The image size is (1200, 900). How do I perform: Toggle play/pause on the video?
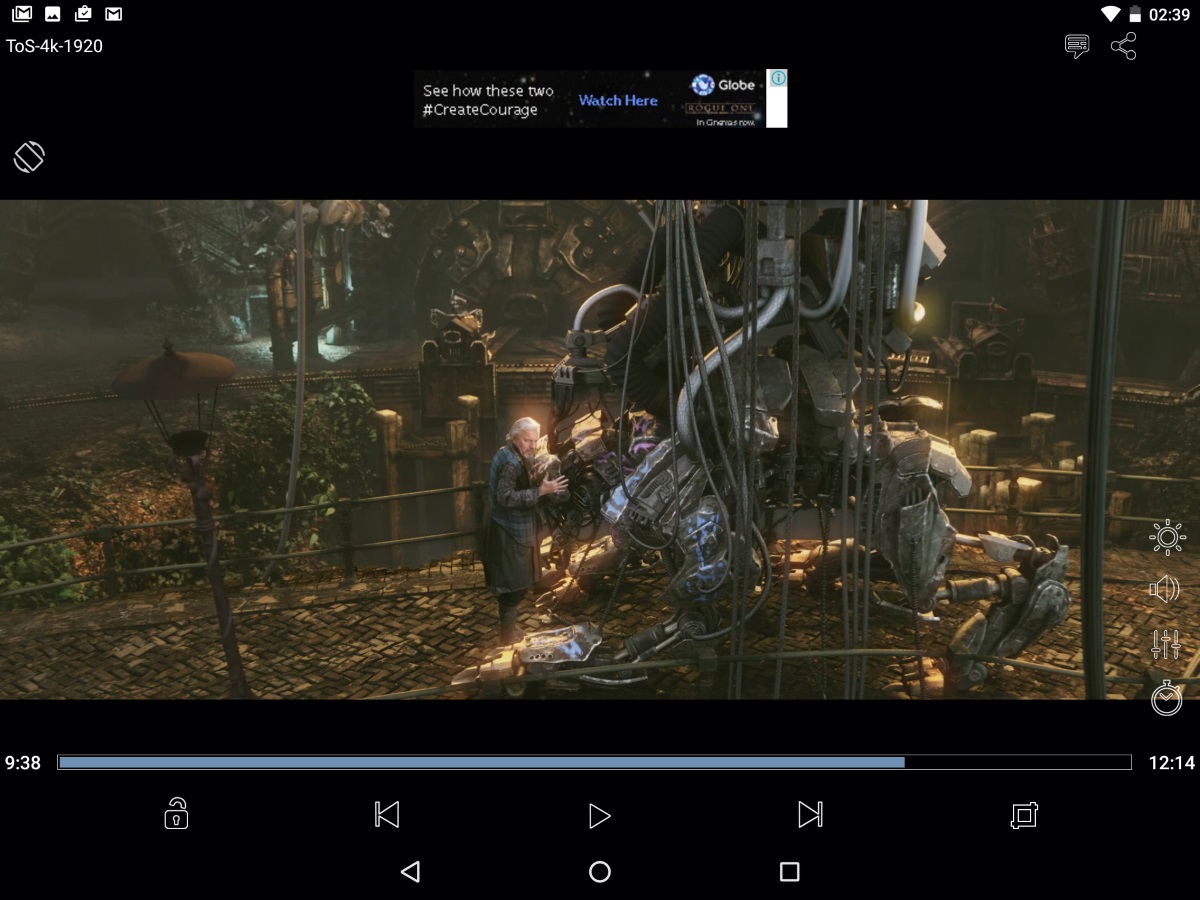click(600, 816)
